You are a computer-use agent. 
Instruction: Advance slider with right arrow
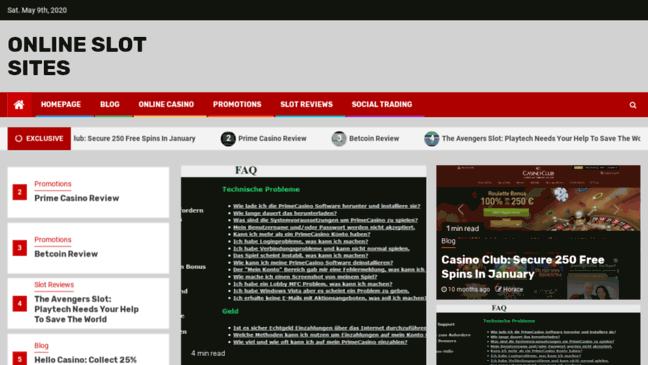pyautogui.click(x=616, y=209)
